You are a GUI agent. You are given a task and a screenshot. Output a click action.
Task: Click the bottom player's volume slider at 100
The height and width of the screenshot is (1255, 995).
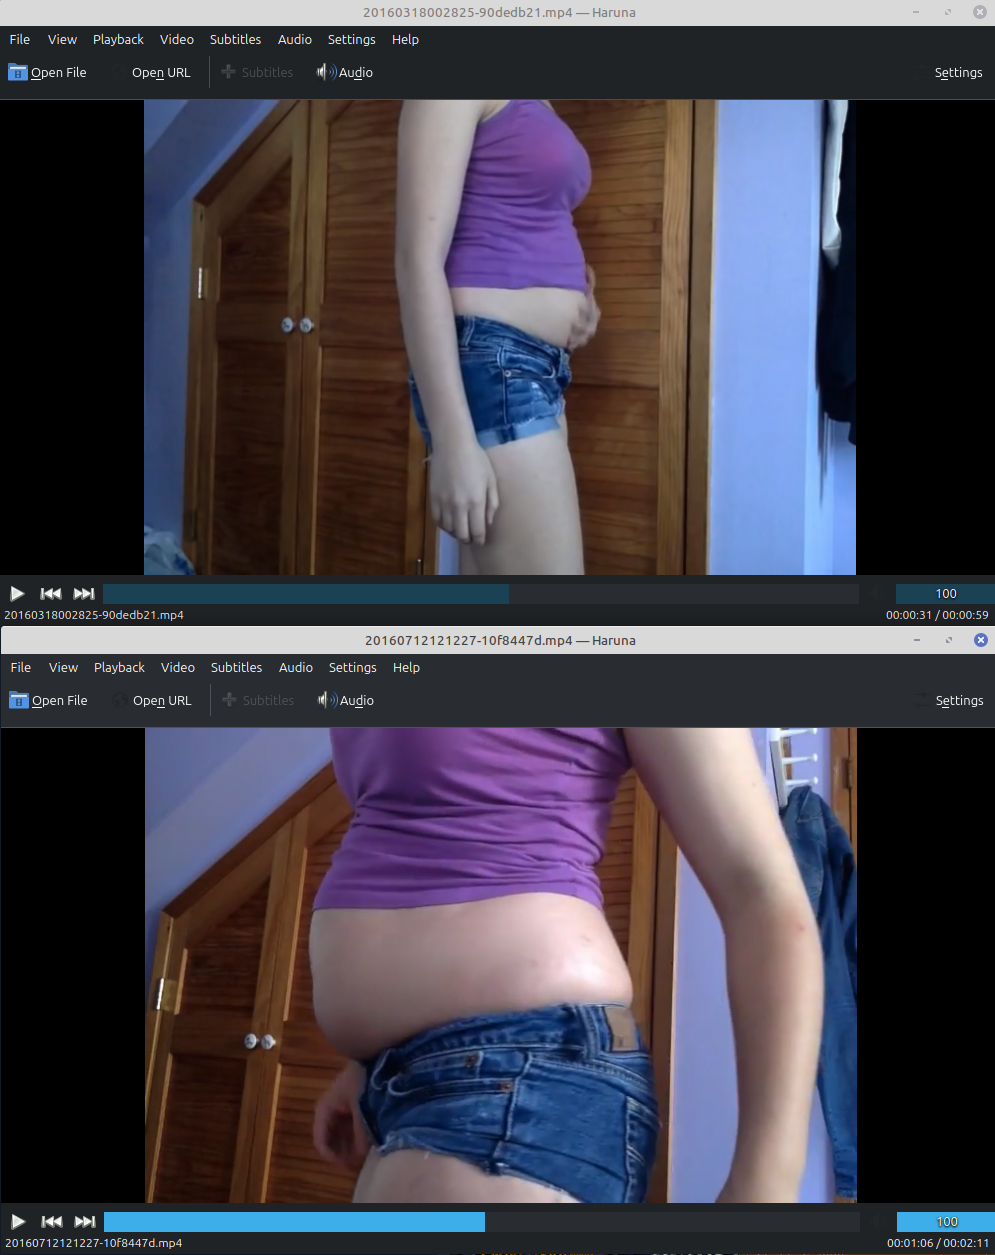pos(945,1221)
